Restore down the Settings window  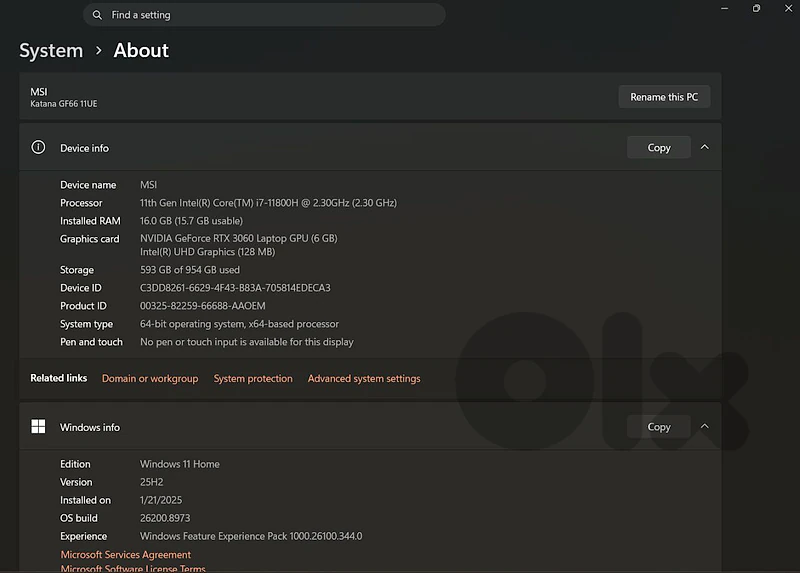coord(756,8)
